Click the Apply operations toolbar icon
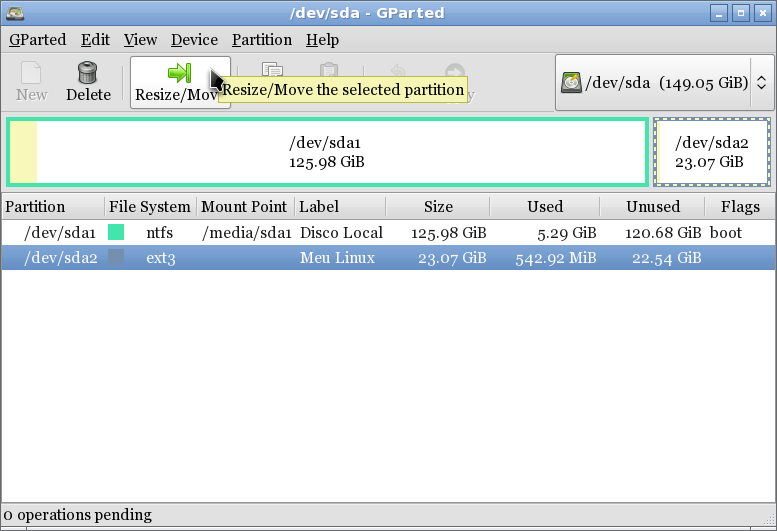Viewport: 777px width, 531px height. (x=455, y=70)
